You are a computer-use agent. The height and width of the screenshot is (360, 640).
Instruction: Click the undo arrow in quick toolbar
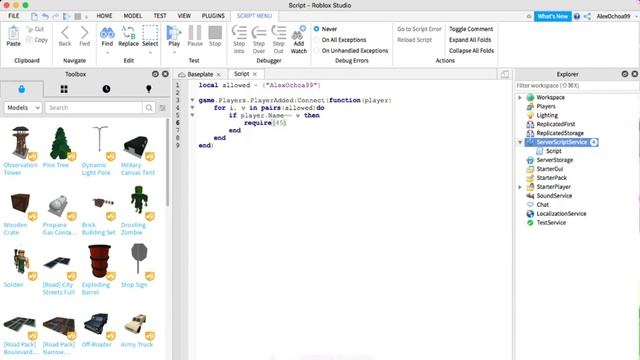[45, 16]
